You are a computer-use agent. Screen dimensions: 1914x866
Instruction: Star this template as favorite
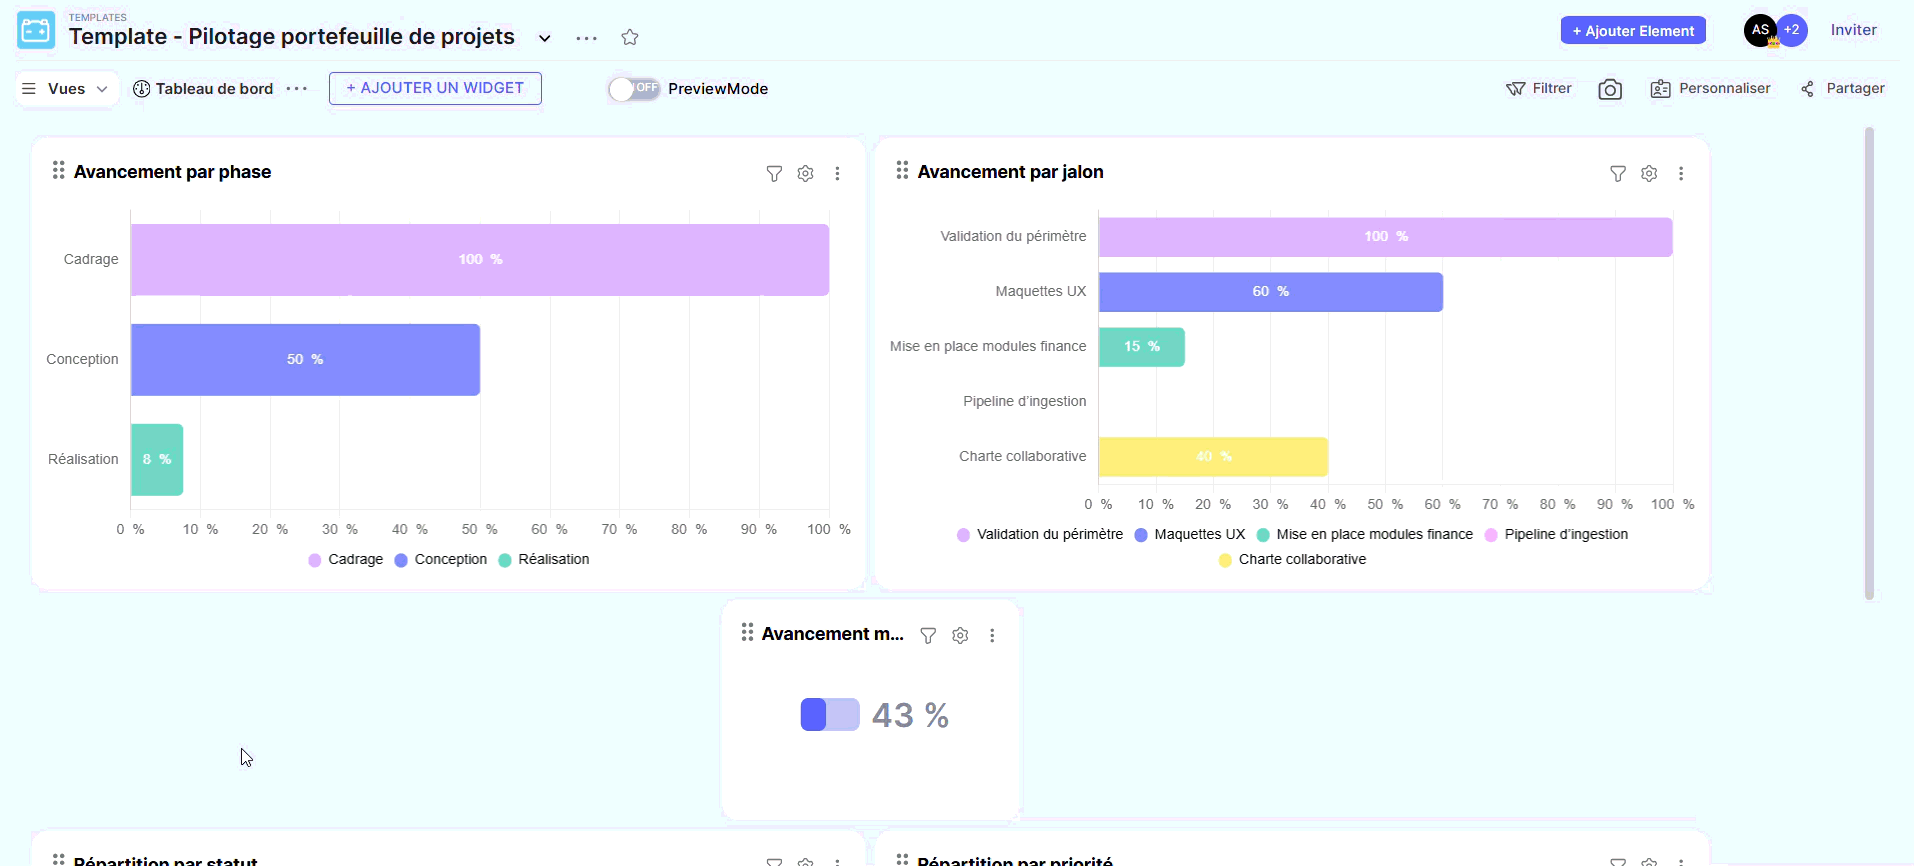coord(629,38)
